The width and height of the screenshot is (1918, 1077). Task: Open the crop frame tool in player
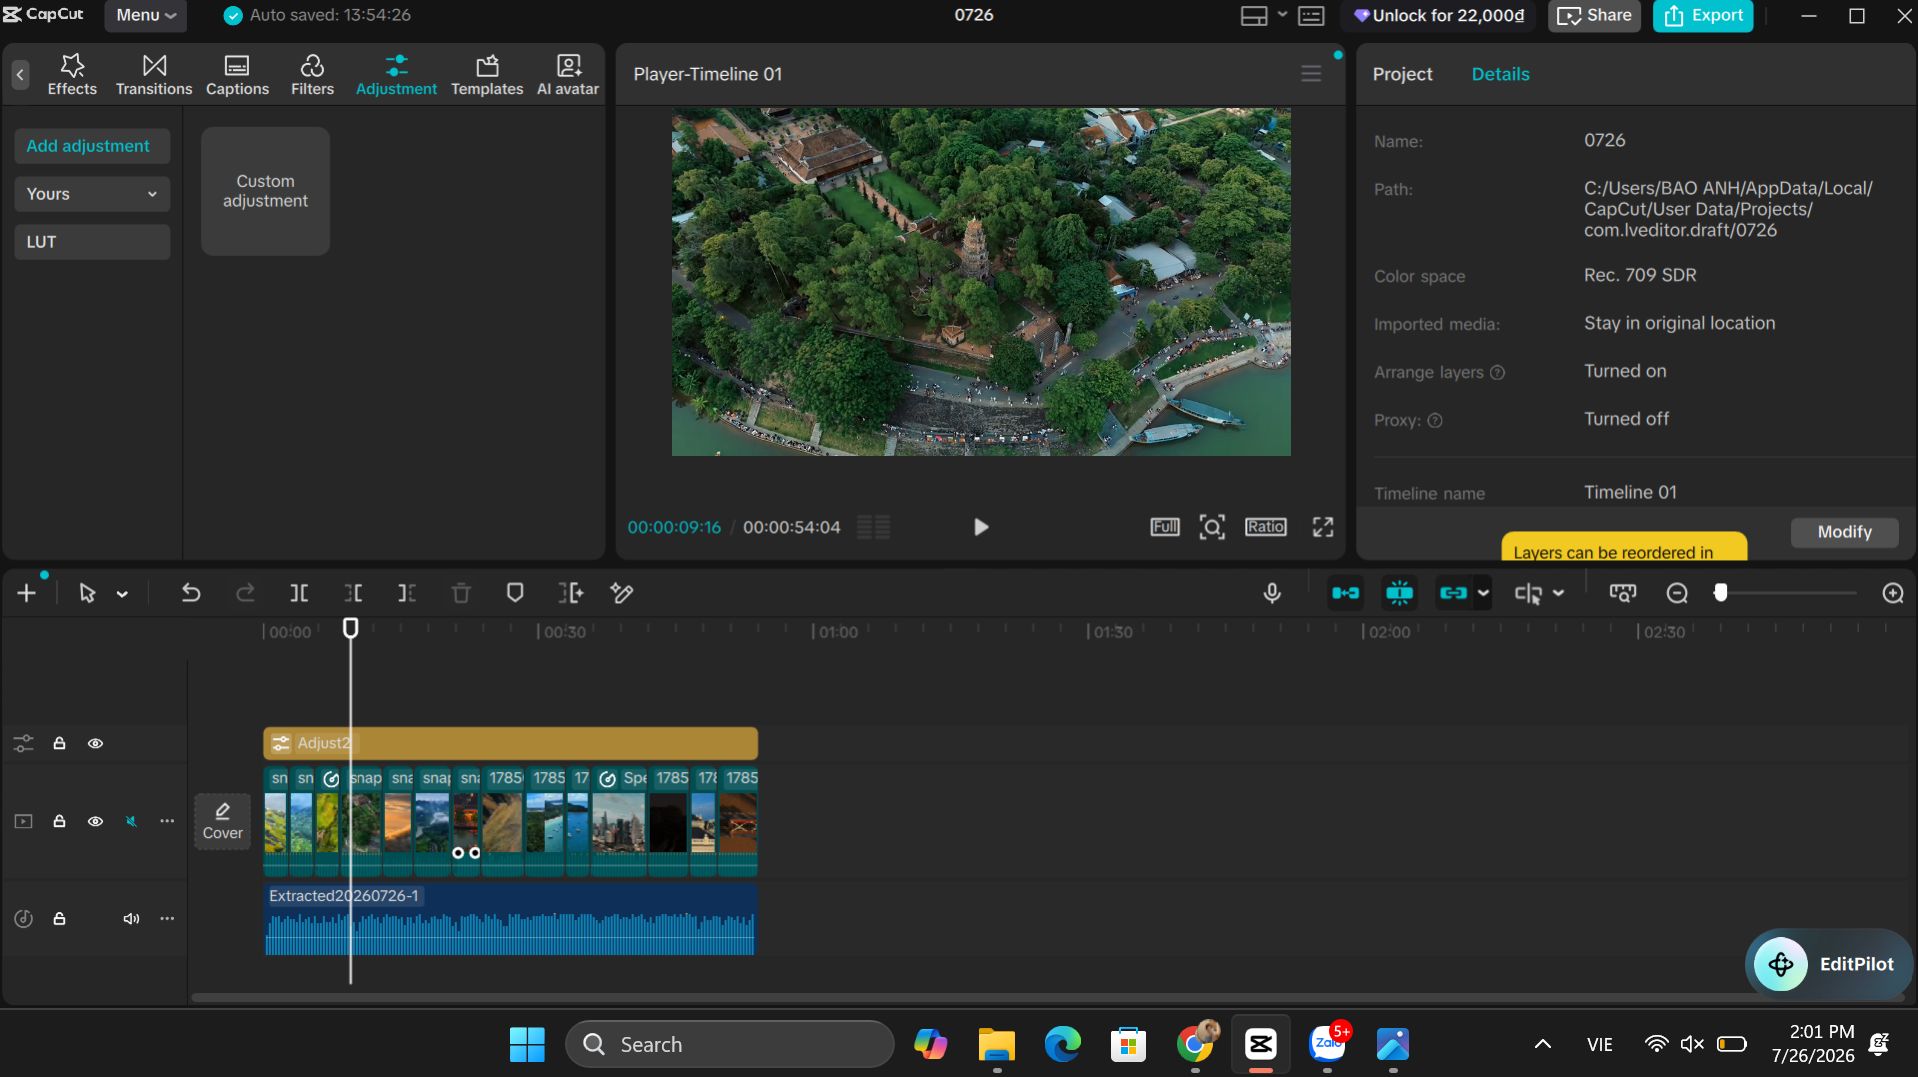(1212, 527)
